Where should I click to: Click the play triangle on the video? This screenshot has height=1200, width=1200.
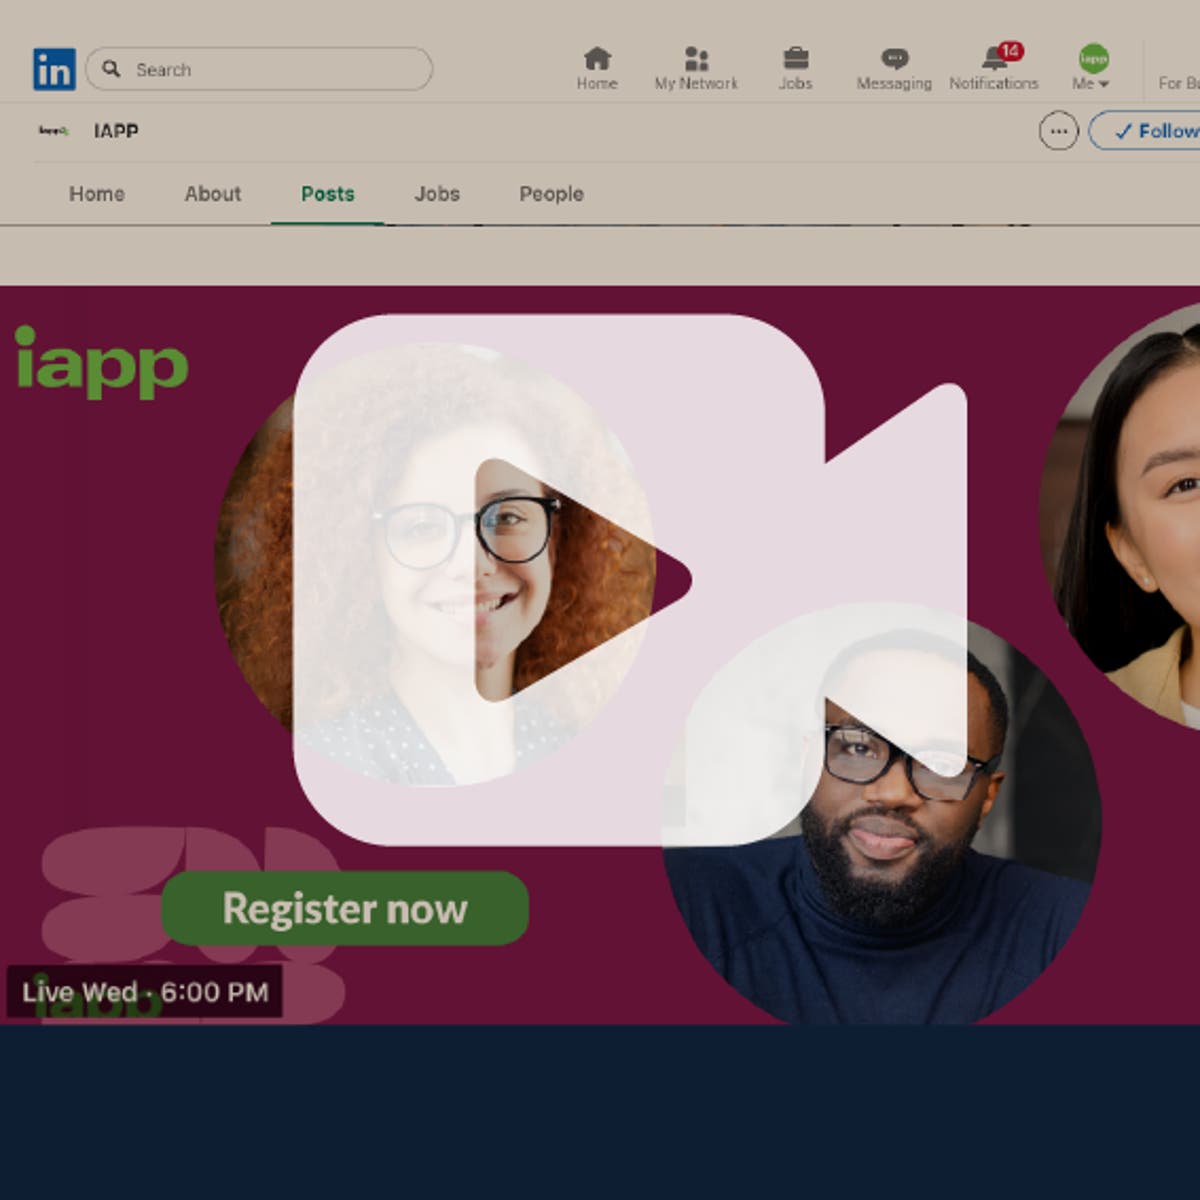[582, 580]
